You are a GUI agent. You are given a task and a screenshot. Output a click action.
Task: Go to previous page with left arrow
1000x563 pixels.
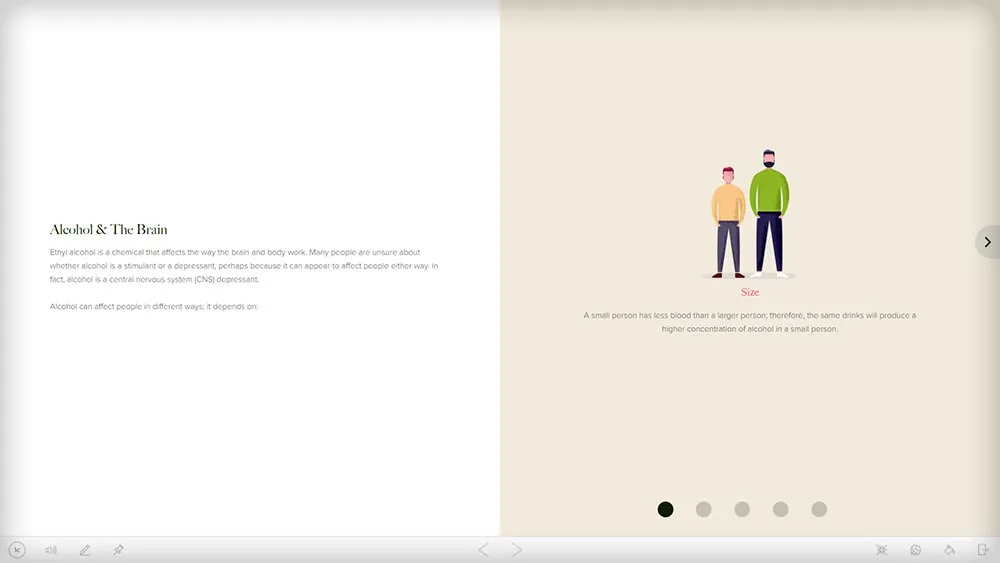(483, 550)
